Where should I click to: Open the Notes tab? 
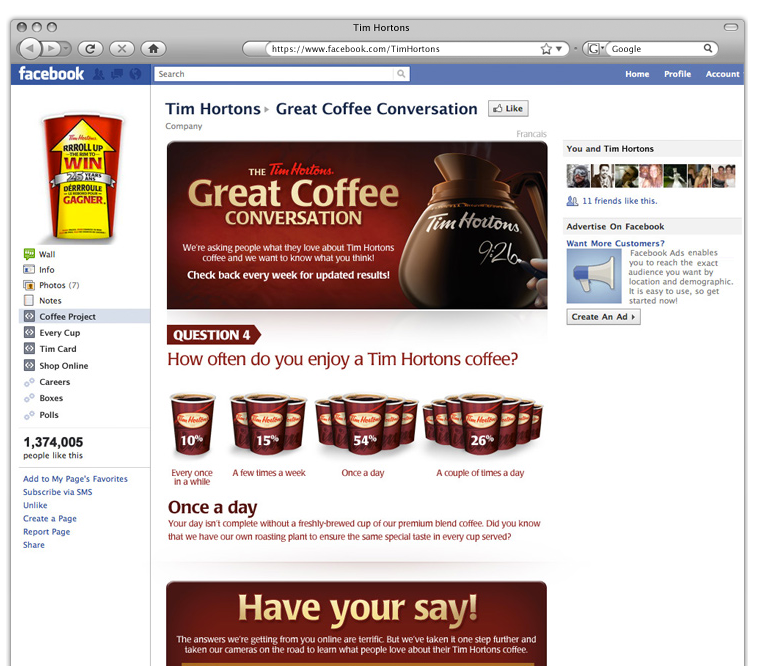coord(50,301)
